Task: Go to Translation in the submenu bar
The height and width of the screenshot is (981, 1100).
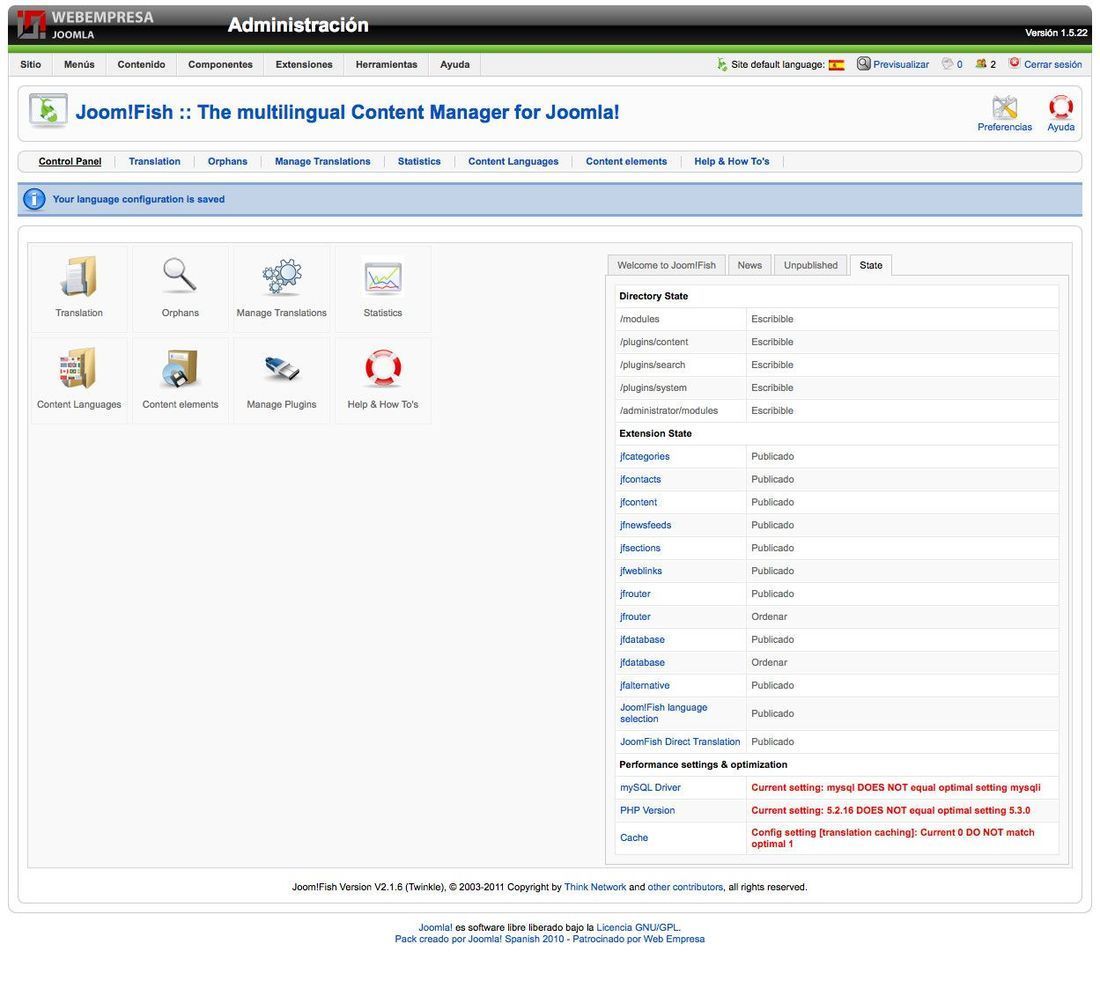Action: (x=154, y=161)
